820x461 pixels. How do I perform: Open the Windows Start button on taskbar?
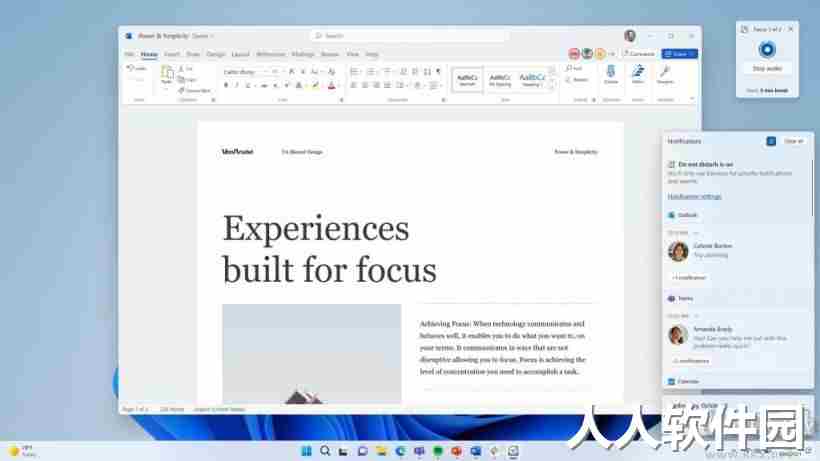[306, 451]
